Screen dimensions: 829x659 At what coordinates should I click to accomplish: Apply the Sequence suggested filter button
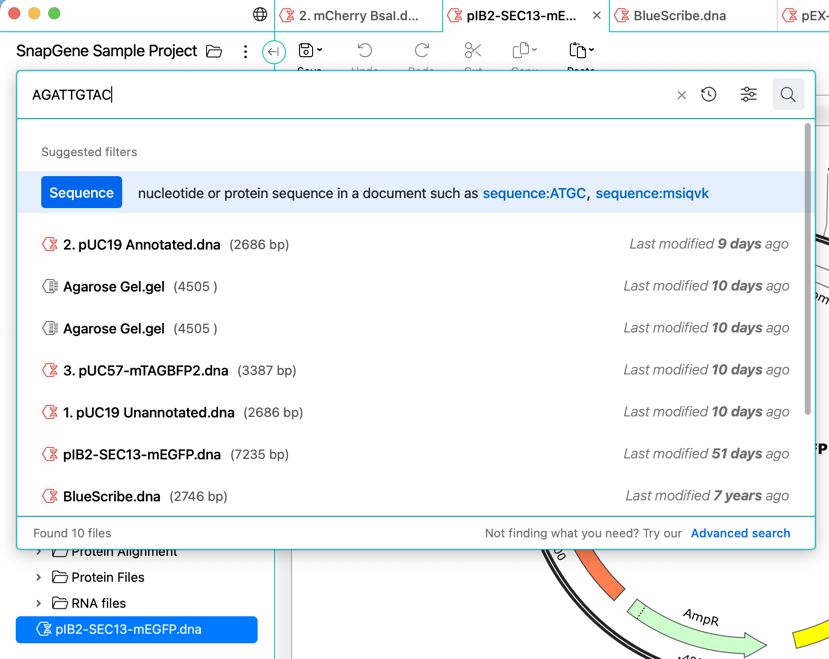pyautogui.click(x=81, y=193)
